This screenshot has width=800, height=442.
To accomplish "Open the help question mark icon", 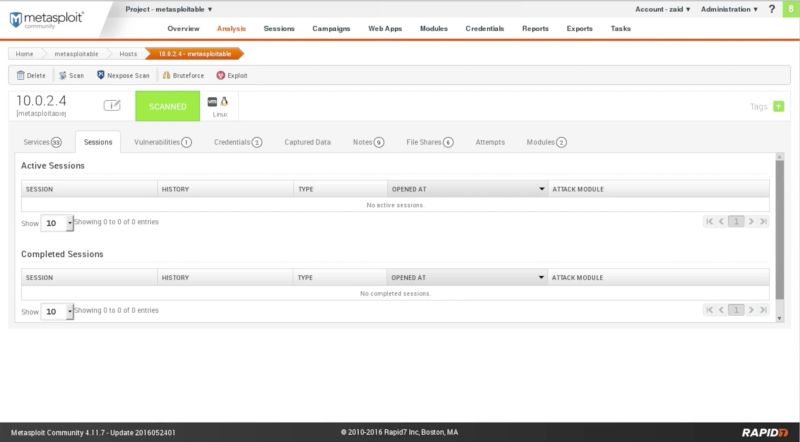I will click(x=772, y=9).
